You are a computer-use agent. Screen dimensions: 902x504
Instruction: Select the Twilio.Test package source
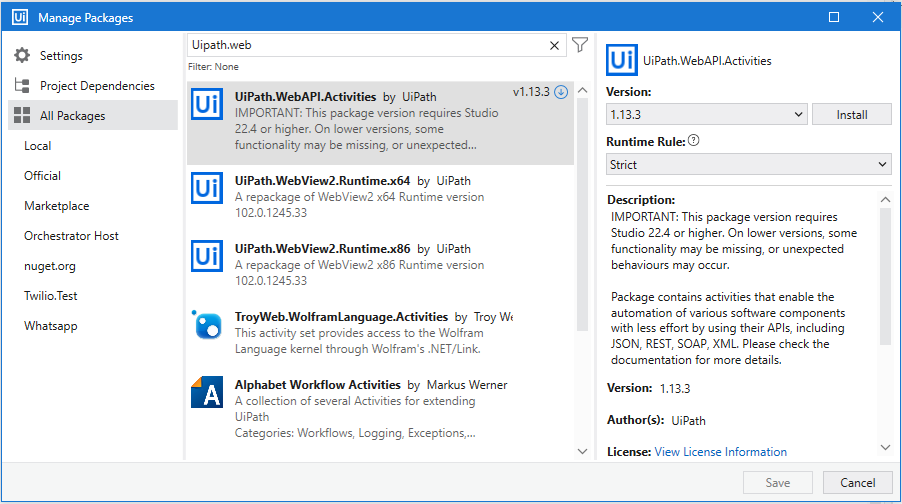coord(50,296)
